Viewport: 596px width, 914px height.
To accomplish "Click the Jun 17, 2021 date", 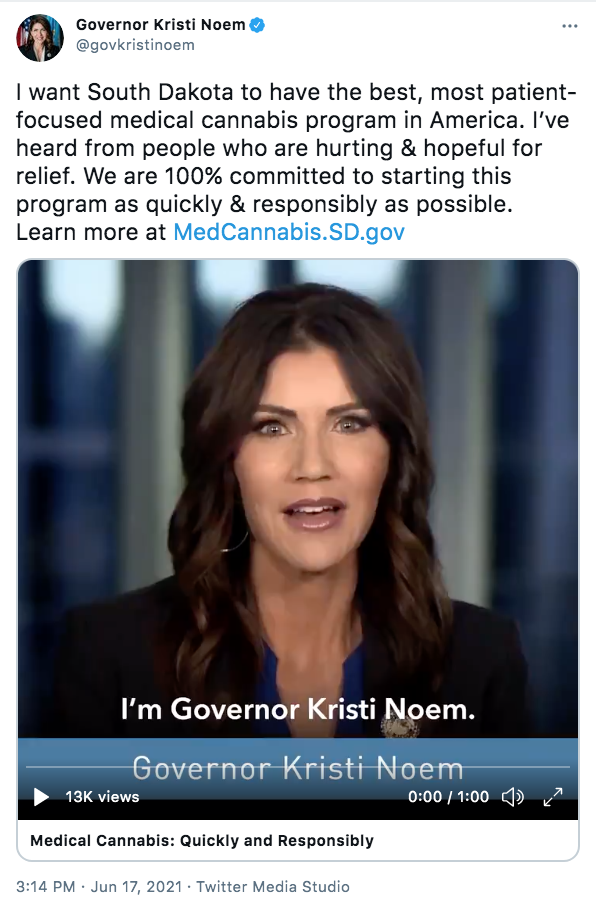I will click(x=136, y=887).
